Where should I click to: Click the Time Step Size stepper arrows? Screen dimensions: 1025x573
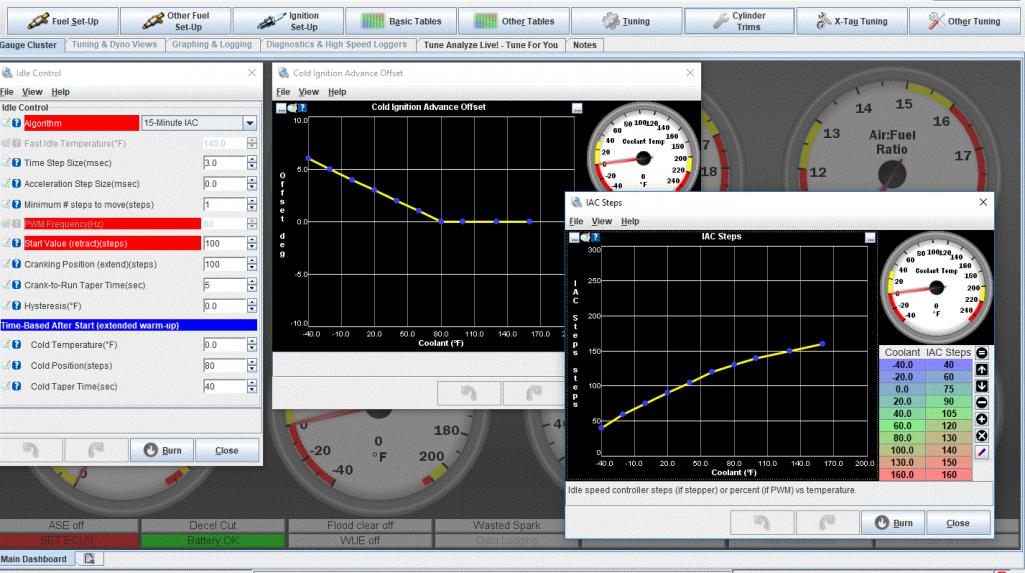252,162
